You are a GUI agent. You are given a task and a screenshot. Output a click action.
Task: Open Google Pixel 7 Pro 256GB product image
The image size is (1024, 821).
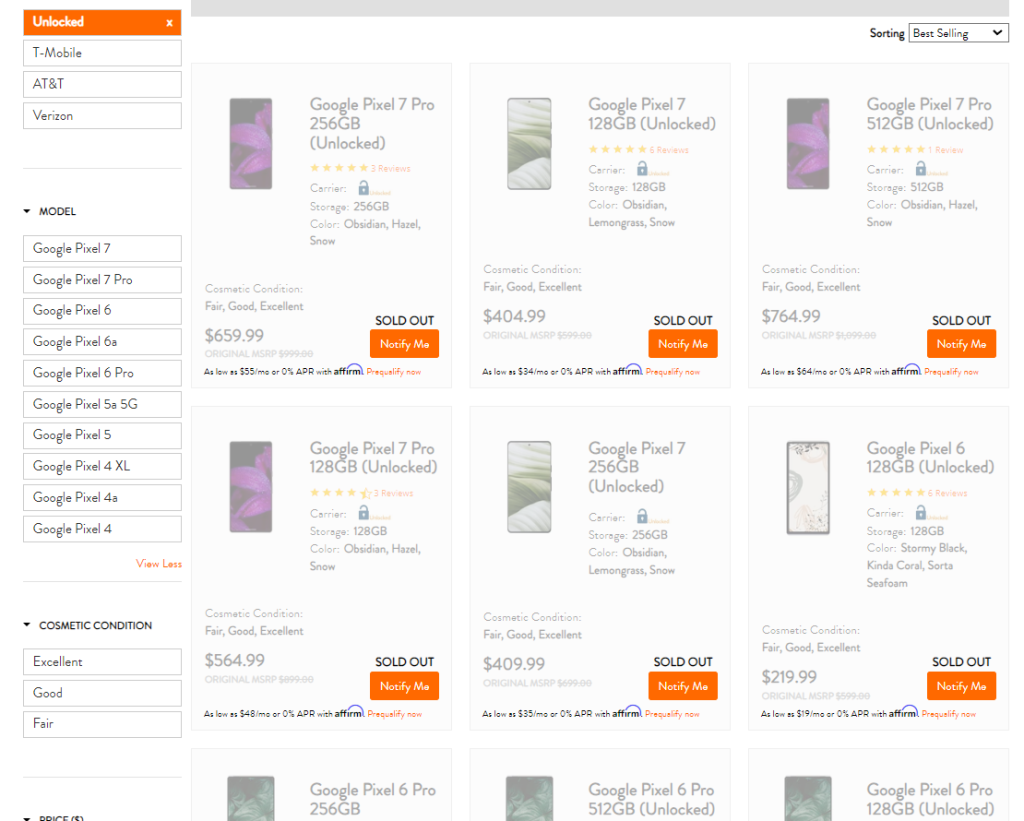[x=251, y=144]
